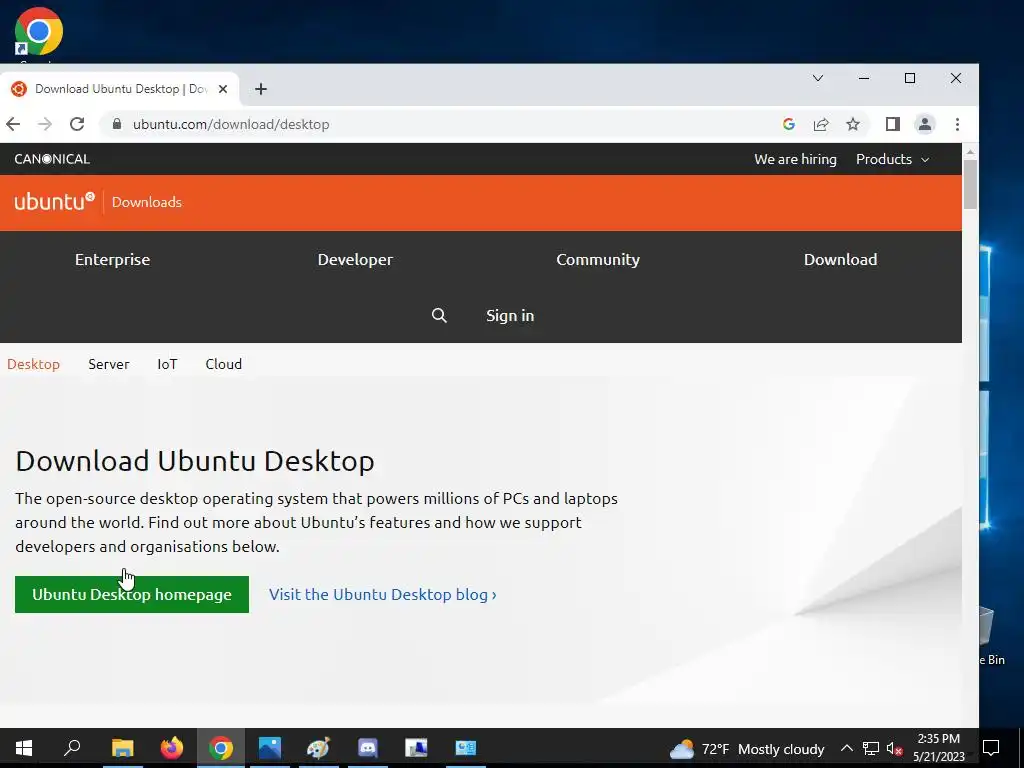The image size is (1024, 768).
Task: Click Sign in
Action: coord(510,315)
